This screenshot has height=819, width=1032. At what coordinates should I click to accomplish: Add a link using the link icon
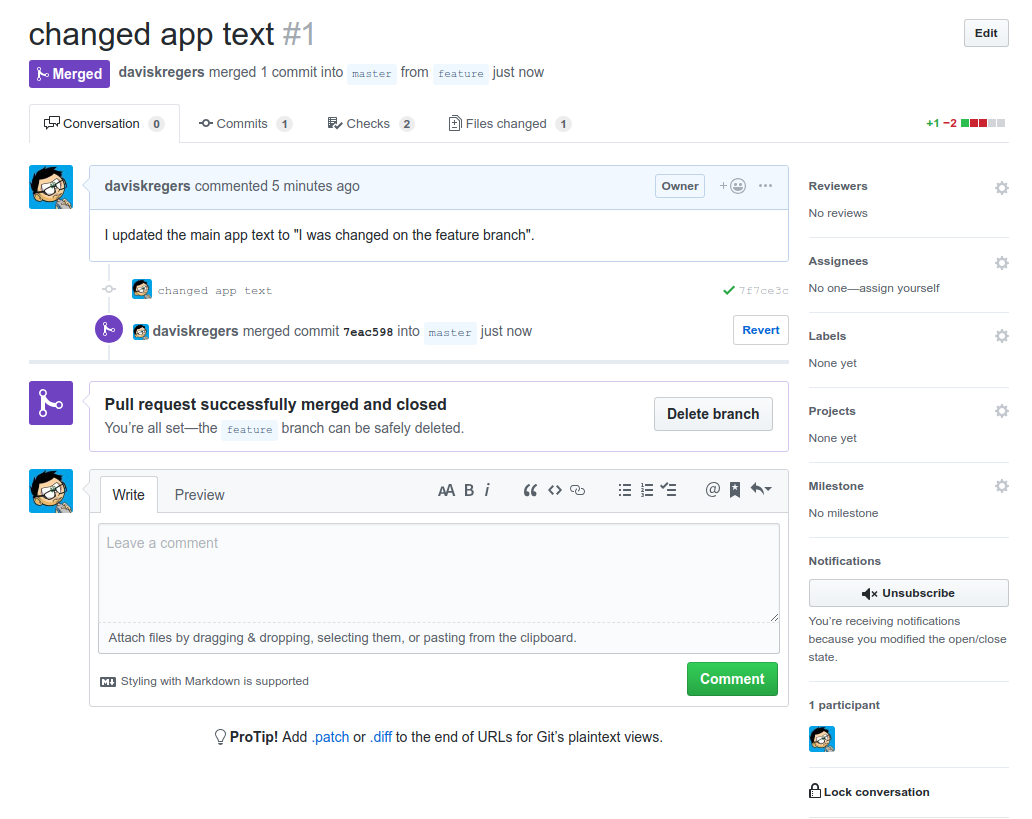click(577, 490)
